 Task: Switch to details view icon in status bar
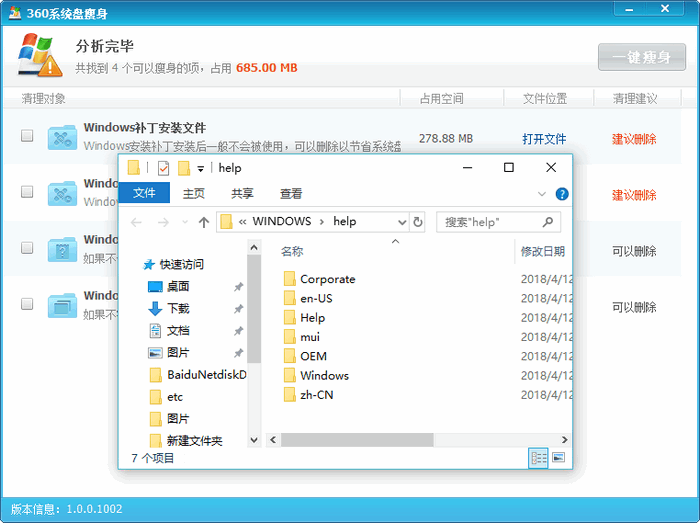tap(539, 458)
